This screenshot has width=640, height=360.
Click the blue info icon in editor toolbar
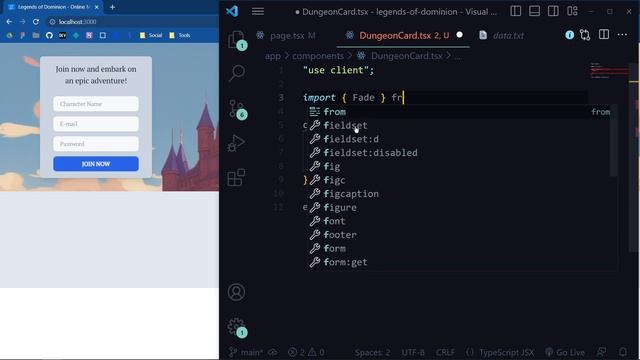coord(569,35)
